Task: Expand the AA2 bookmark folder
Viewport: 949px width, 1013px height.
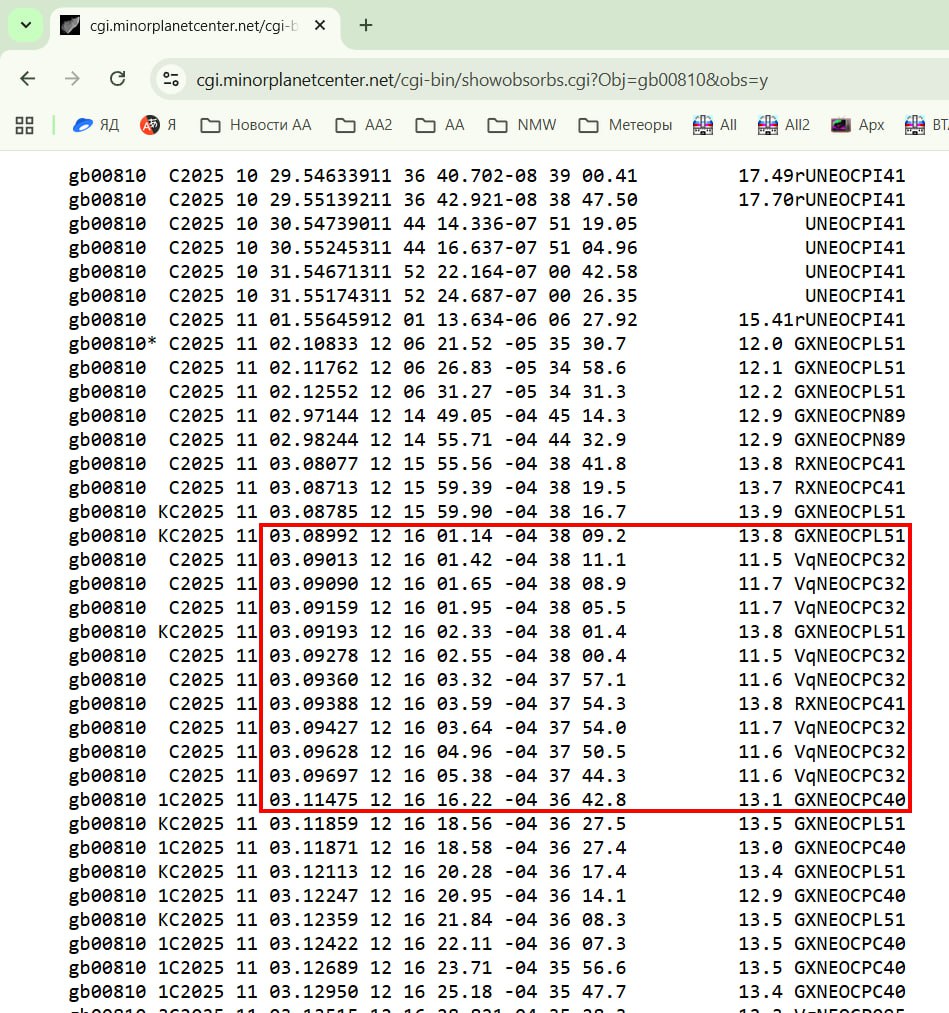Action: pos(364,125)
